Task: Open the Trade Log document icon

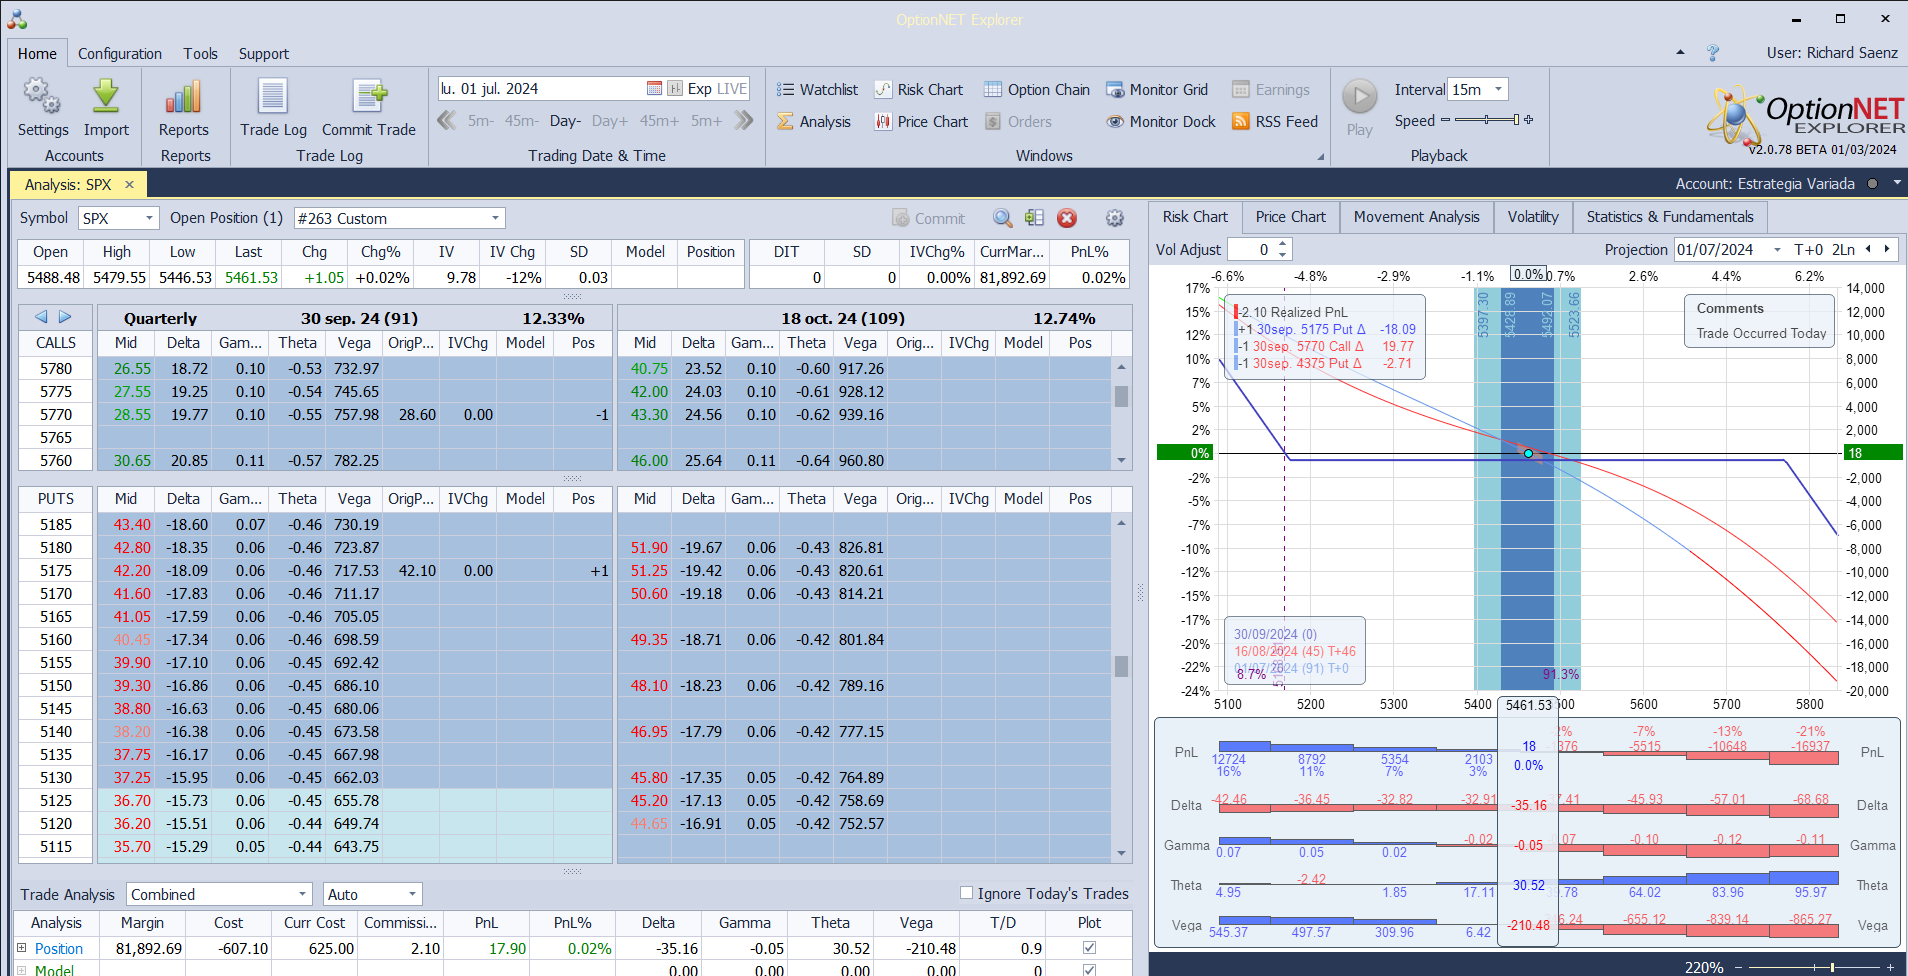Action: click(x=273, y=97)
